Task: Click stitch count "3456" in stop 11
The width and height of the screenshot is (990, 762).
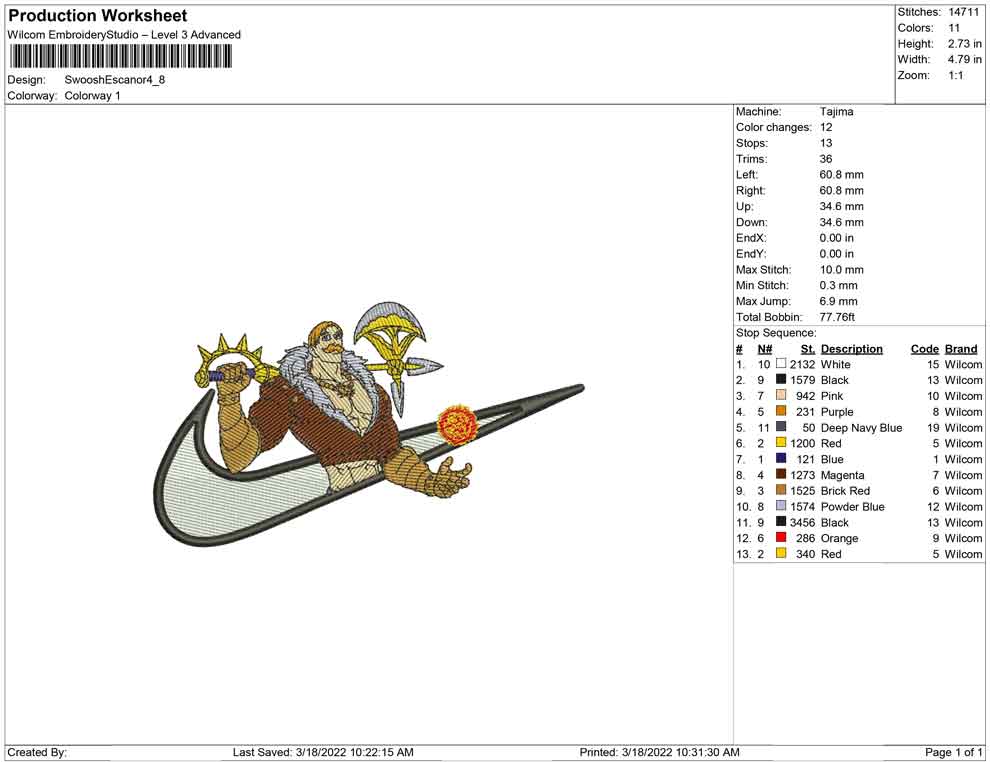Action: pos(802,522)
